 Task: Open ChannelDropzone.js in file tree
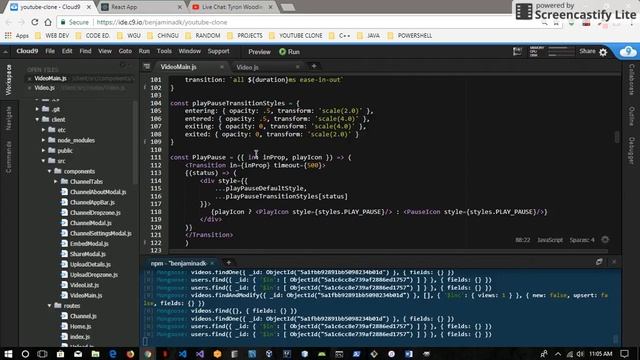(95, 213)
